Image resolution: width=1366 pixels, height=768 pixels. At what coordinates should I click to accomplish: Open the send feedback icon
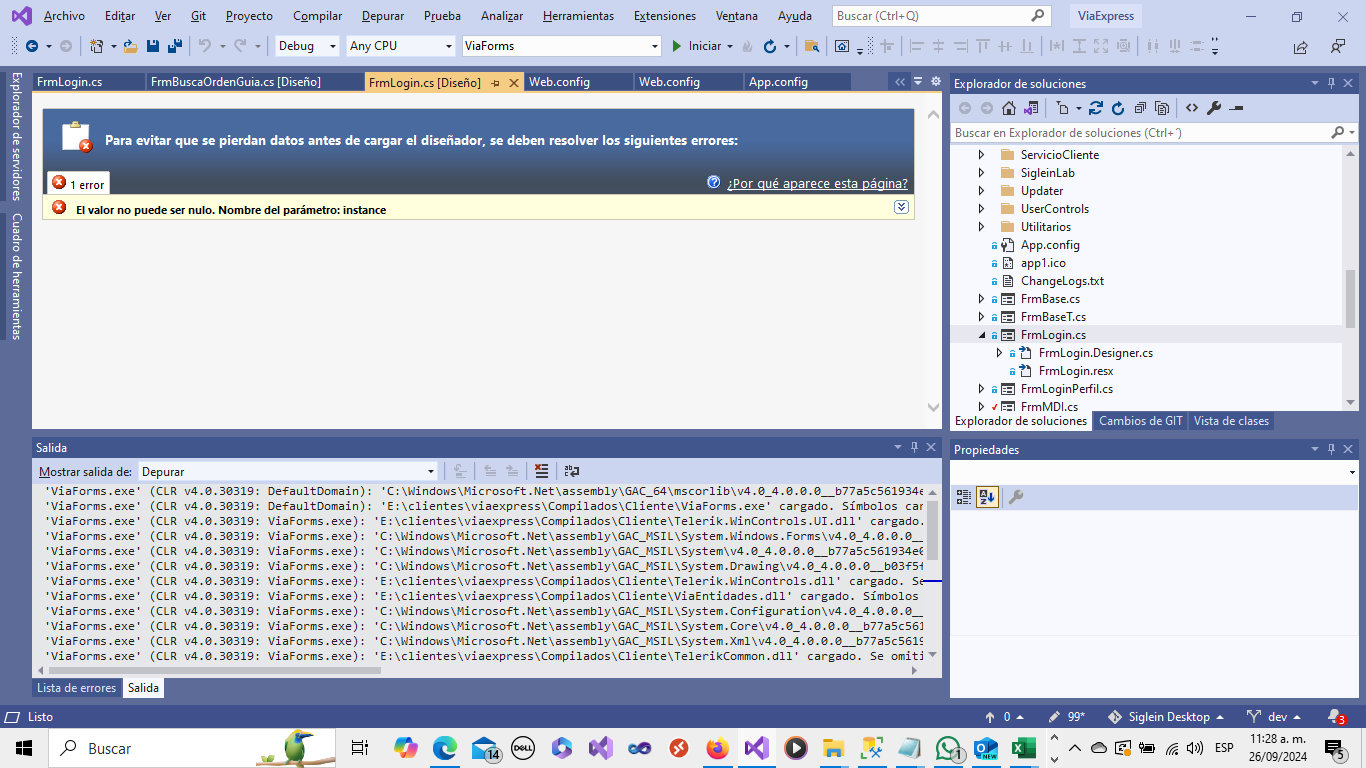(x=1338, y=46)
